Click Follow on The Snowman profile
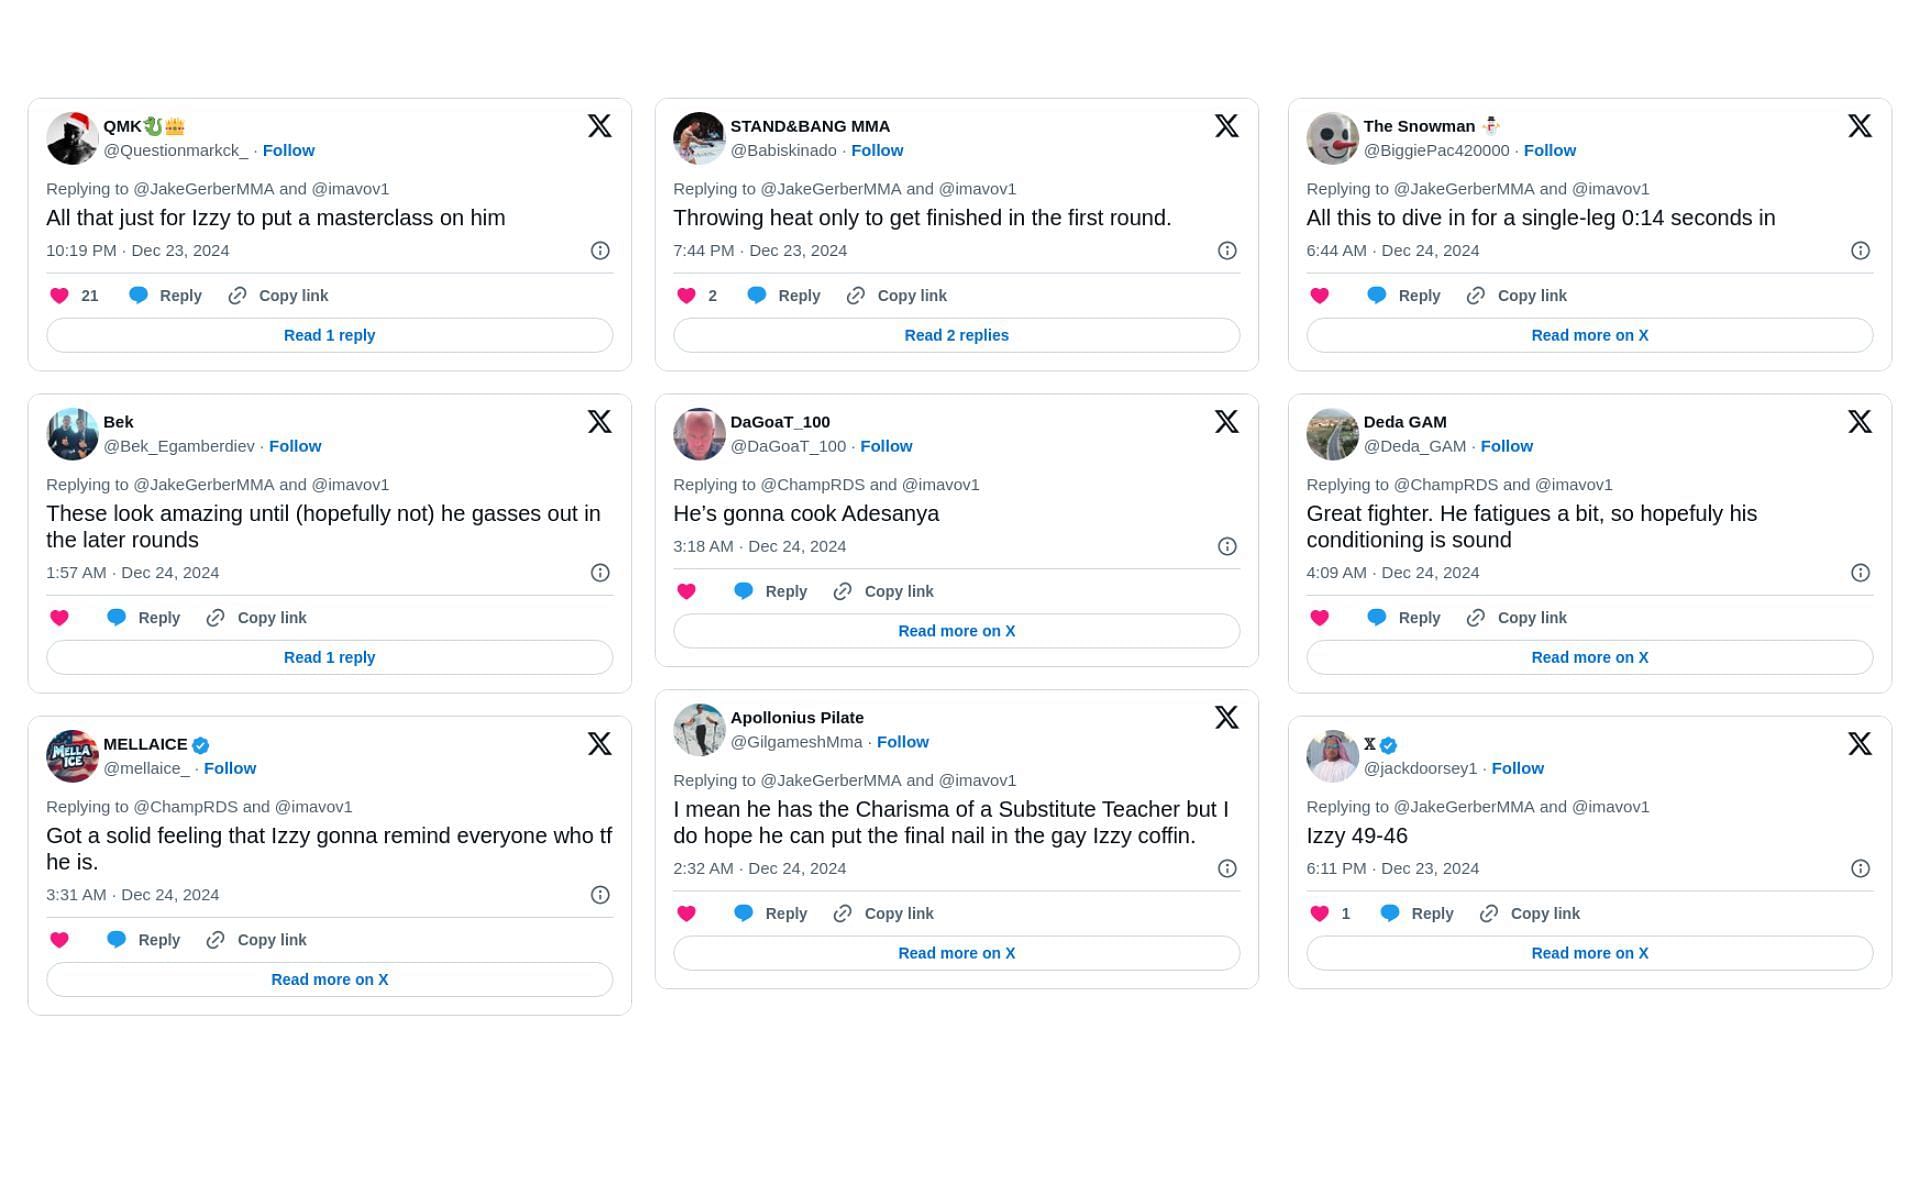The height and width of the screenshot is (1200, 1920). (1550, 149)
